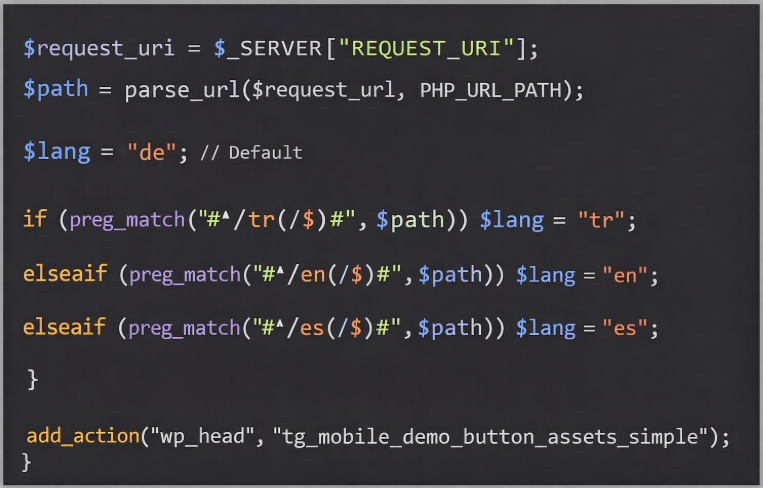The height and width of the screenshot is (488, 763).
Task: Click the // Default comment
Action: click(x=250, y=153)
